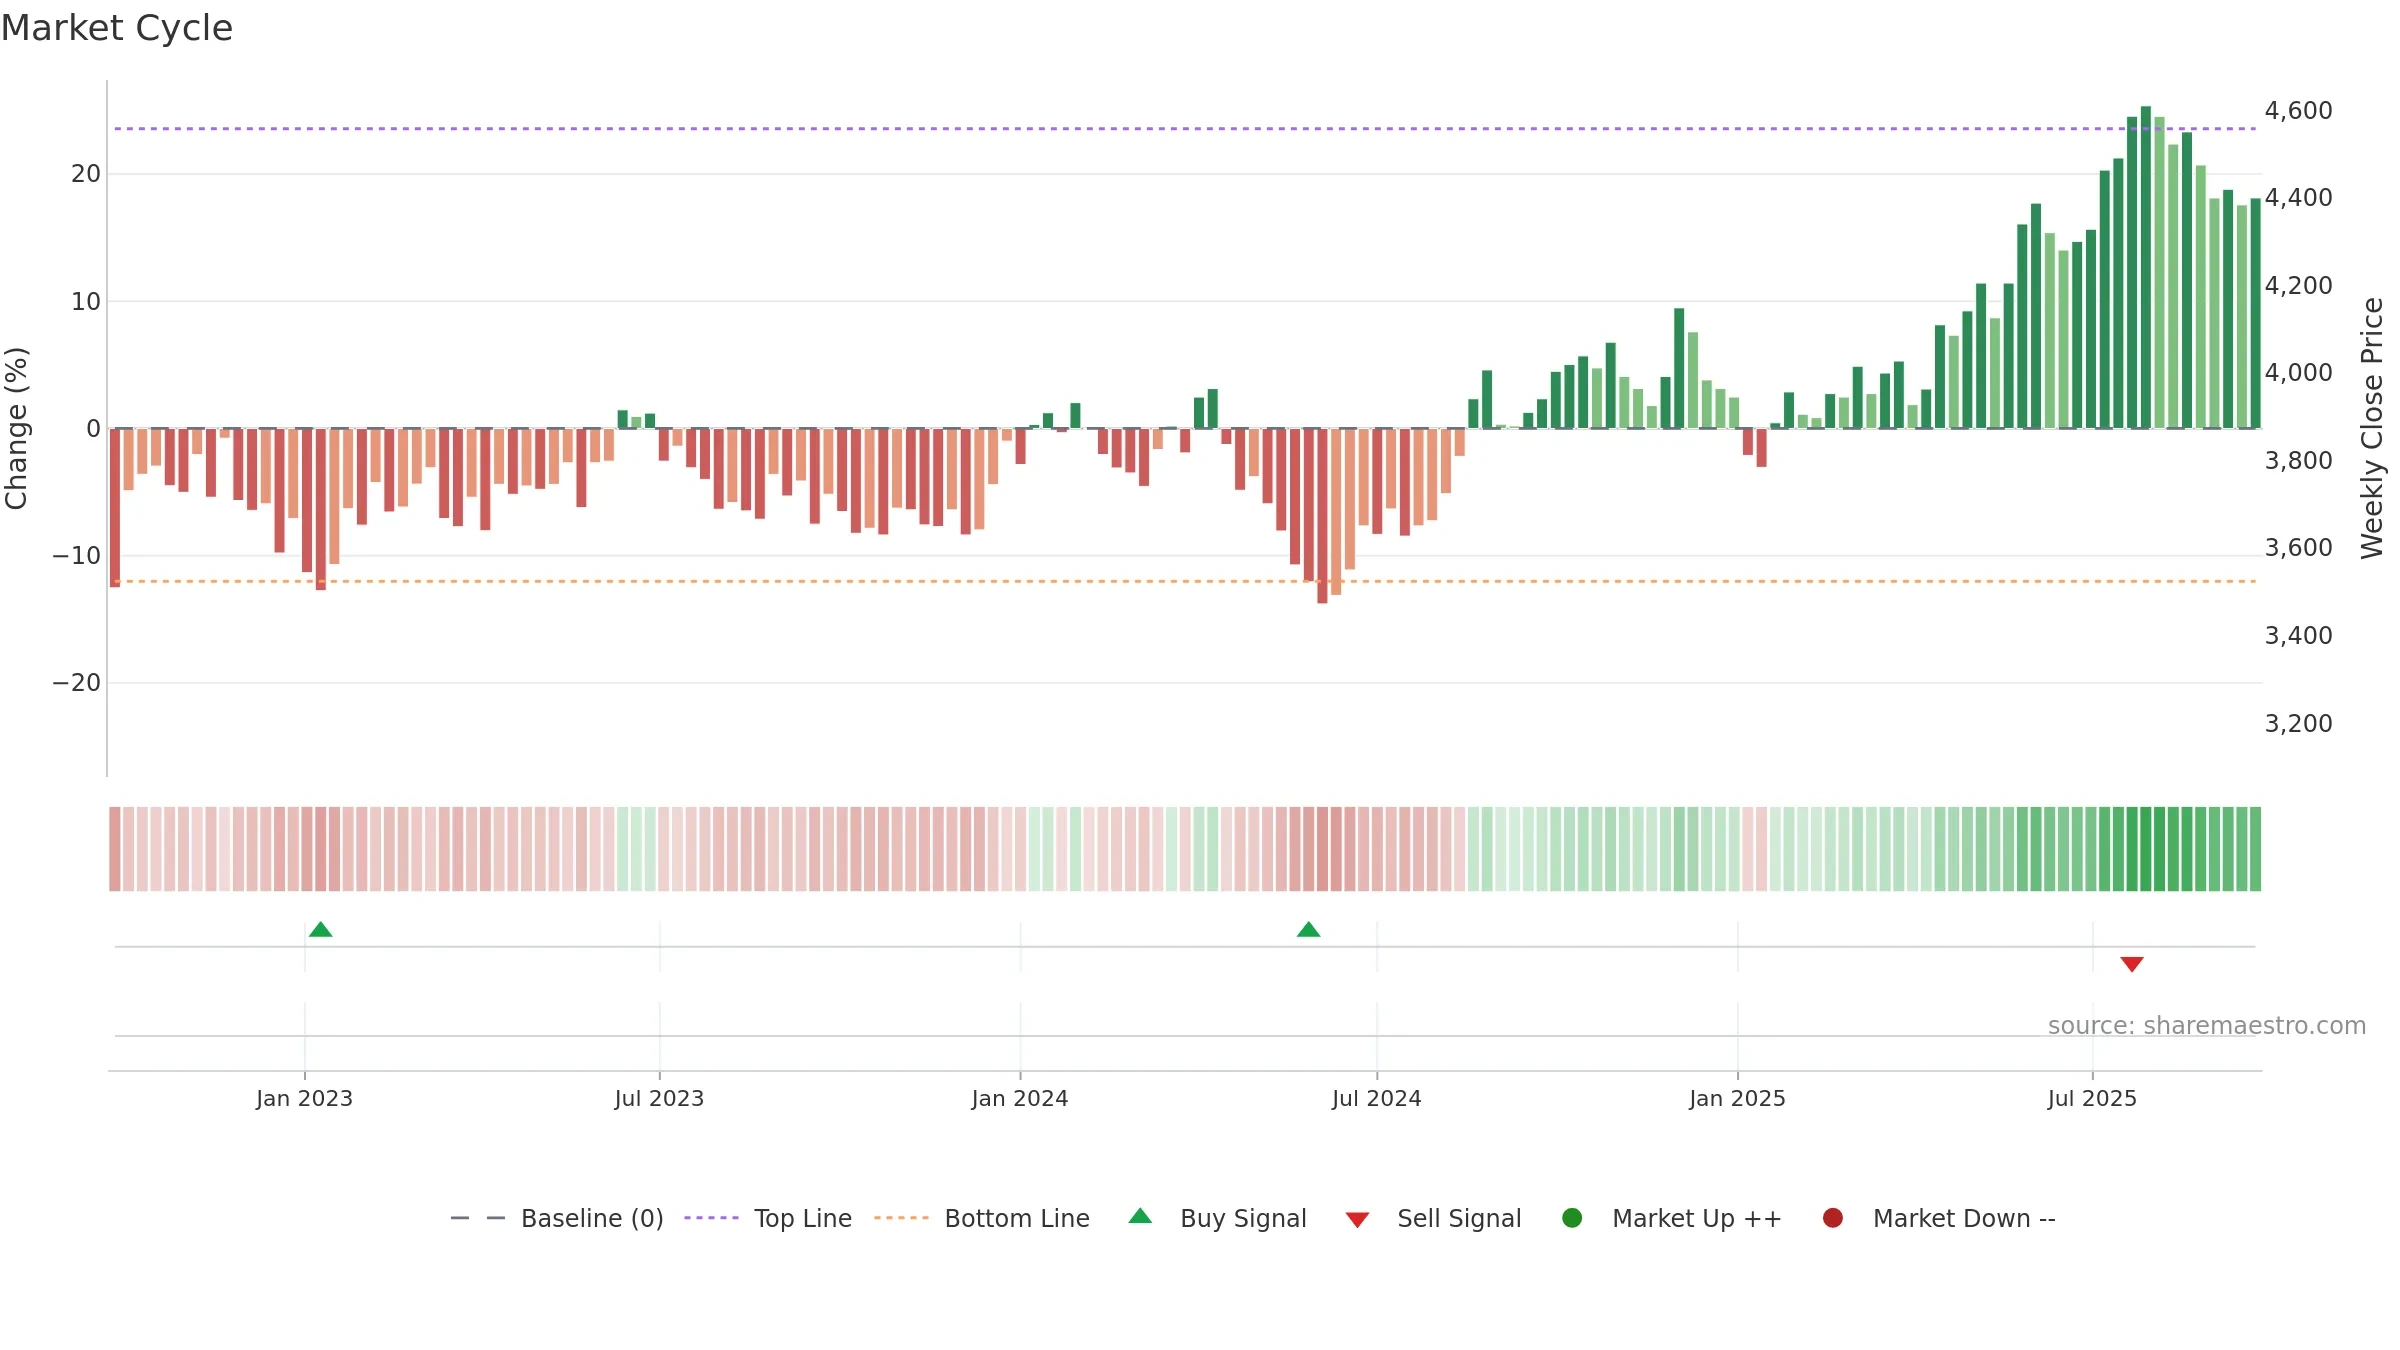Image resolution: width=2400 pixels, height=1350 pixels.
Task: Click the green Market Up legend circle
Action: pos(1572,1218)
